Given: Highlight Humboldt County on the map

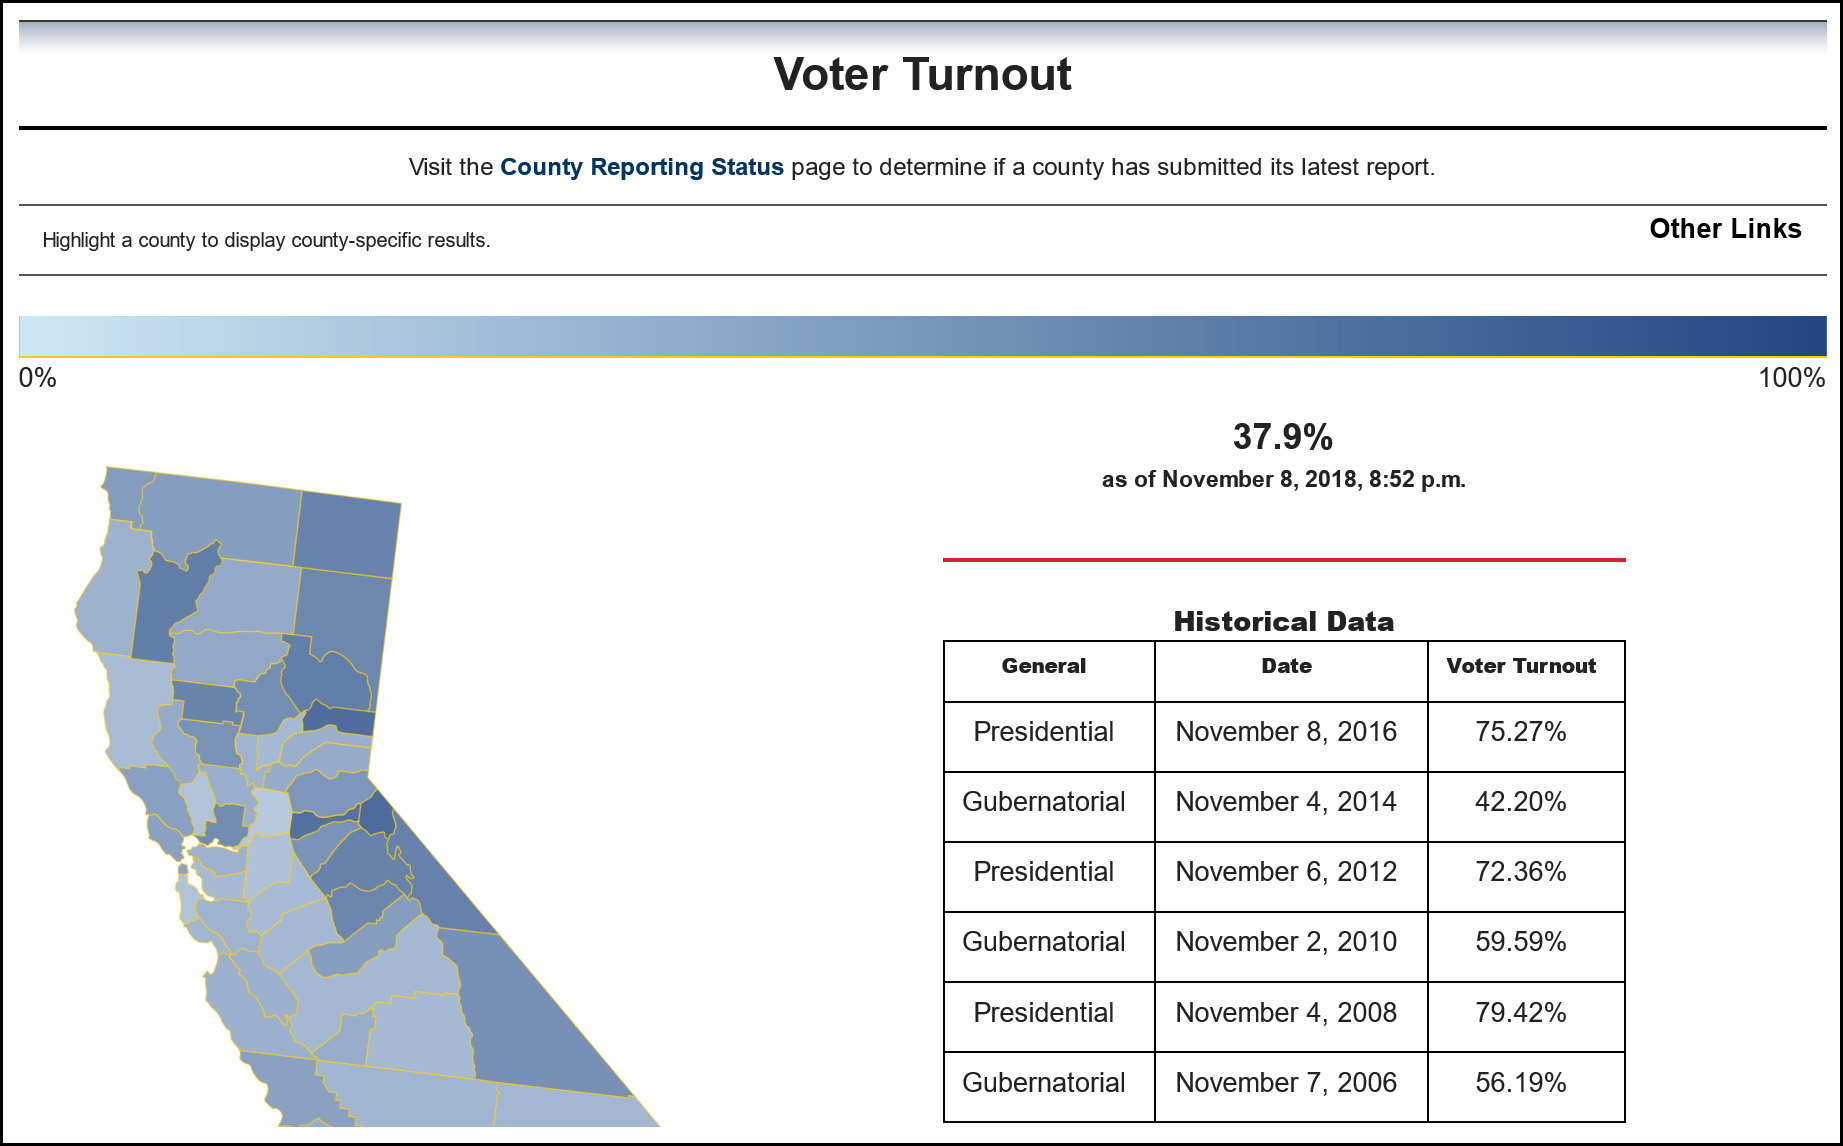Looking at the screenshot, I should tap(105, 590).
